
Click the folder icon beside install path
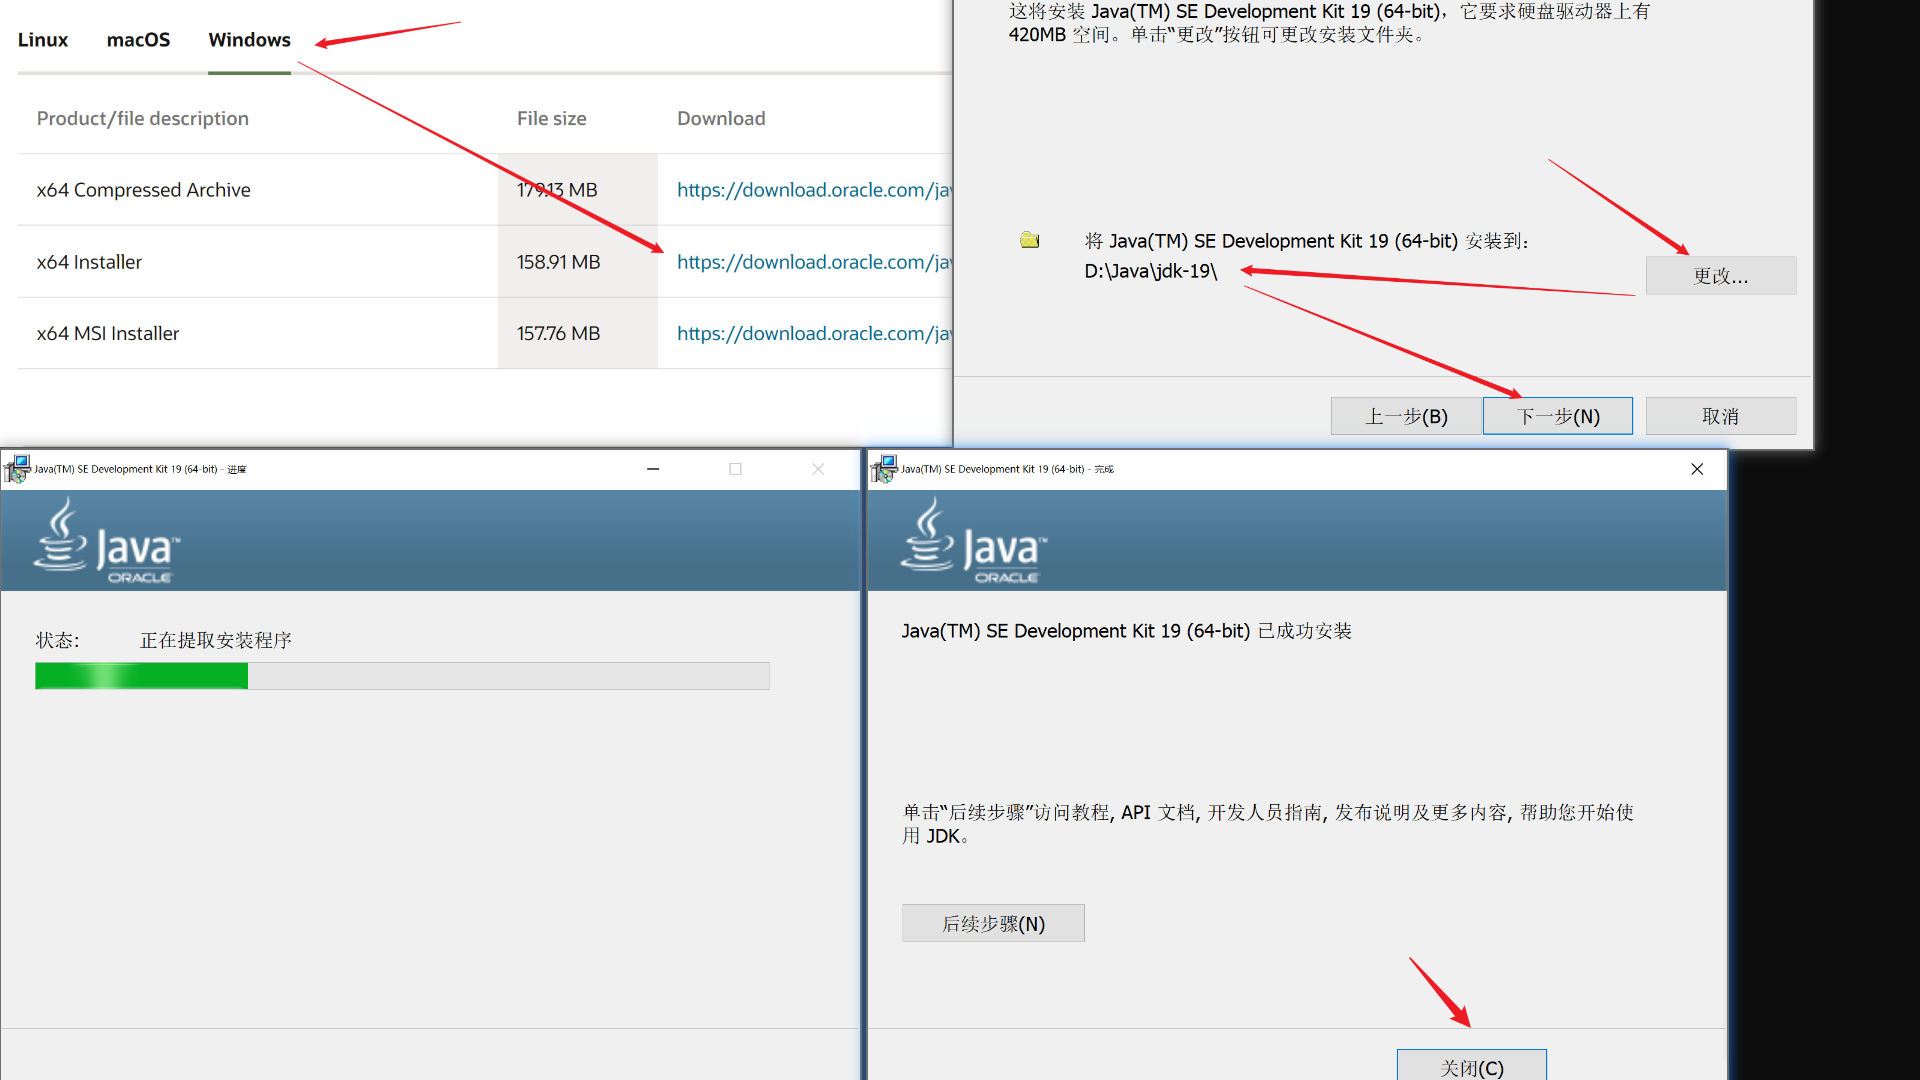[1029, 240]
